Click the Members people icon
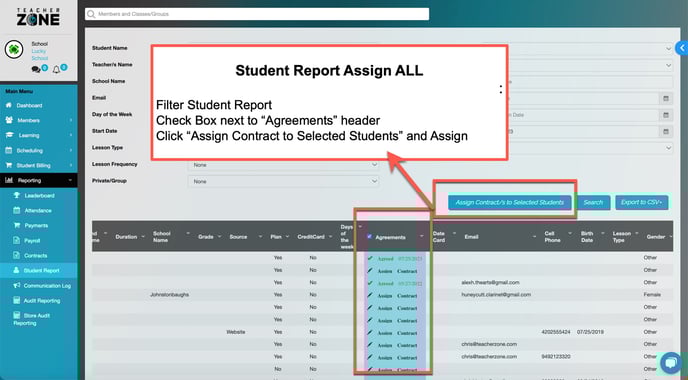 pos(9,120)
